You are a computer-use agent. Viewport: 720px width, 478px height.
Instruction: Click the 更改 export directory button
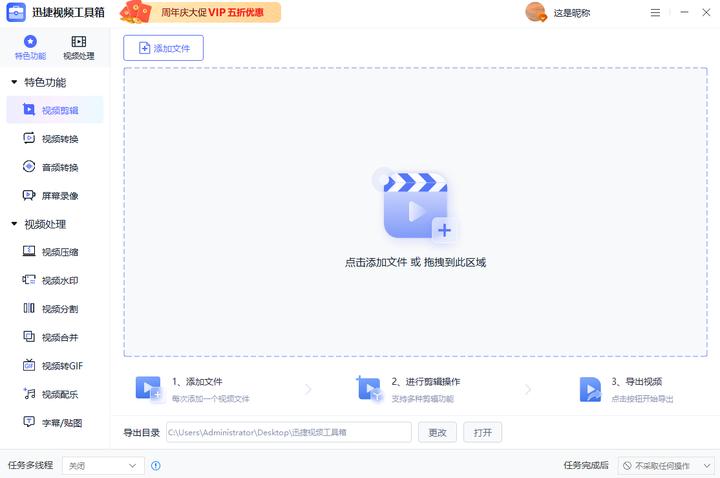(x=437, y=432)
